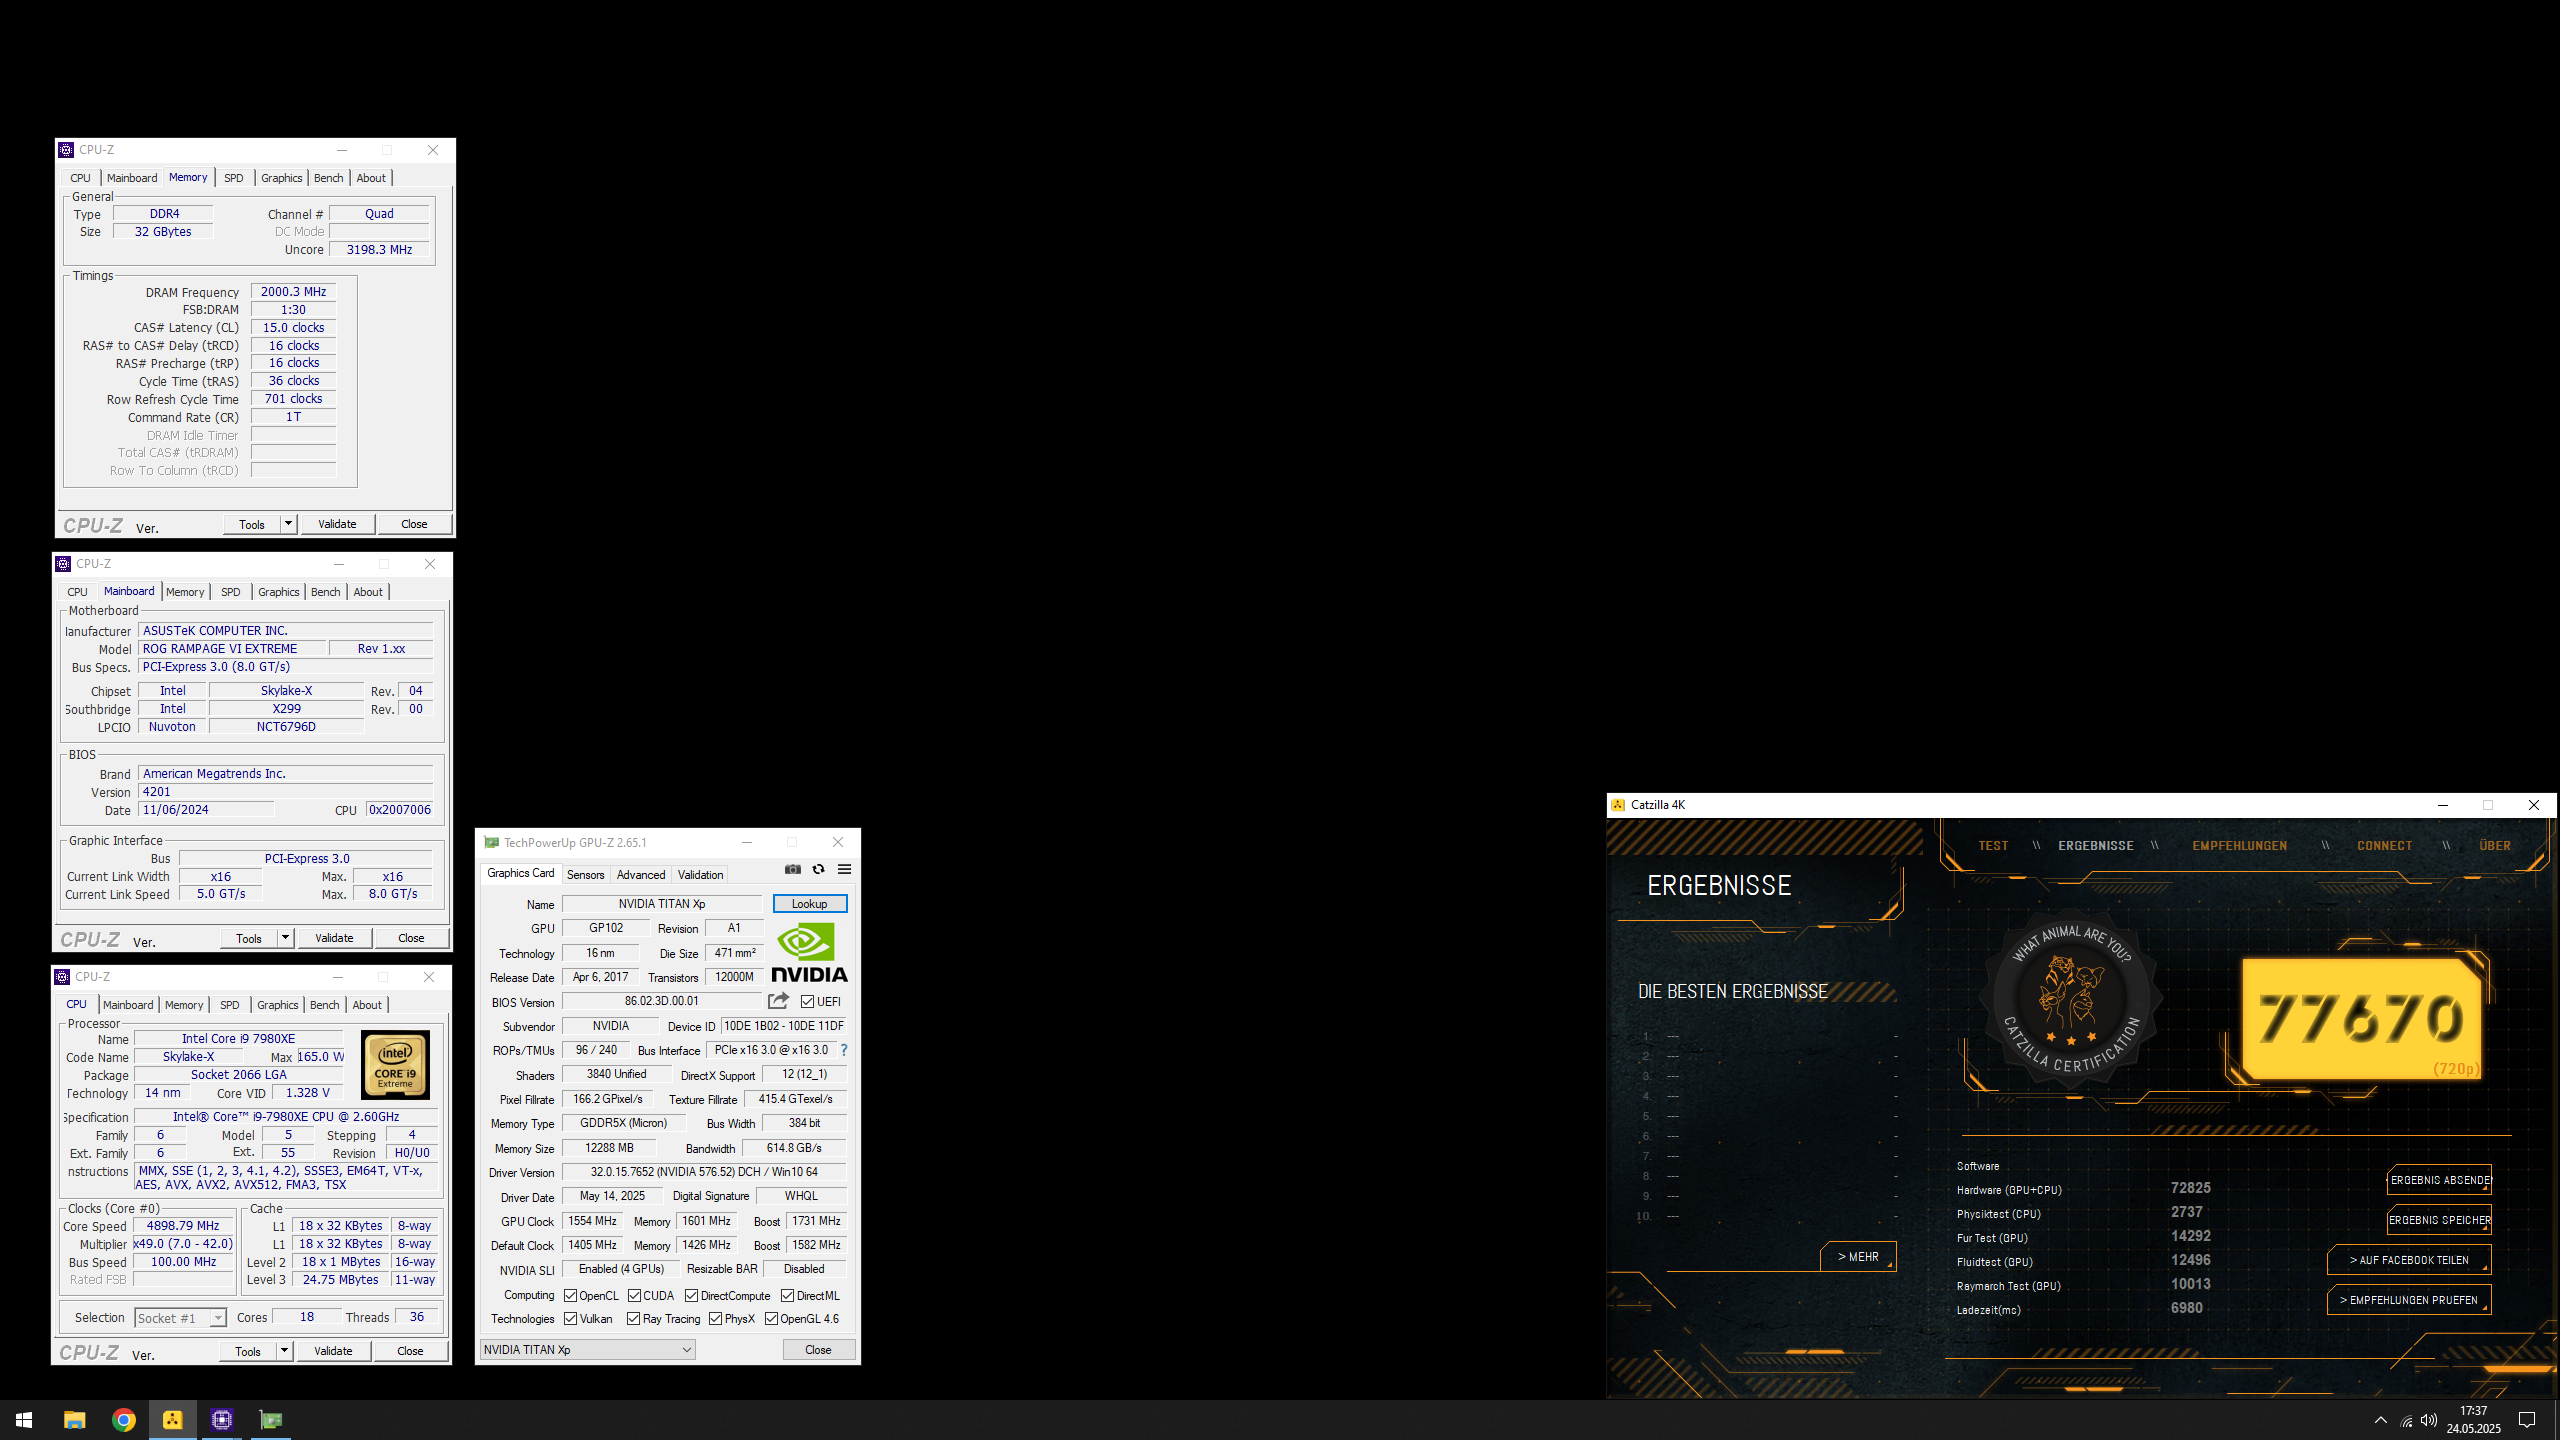
Task: Click the Intel Core i9 Extreme badge
Action: (x=395, y=1064)
